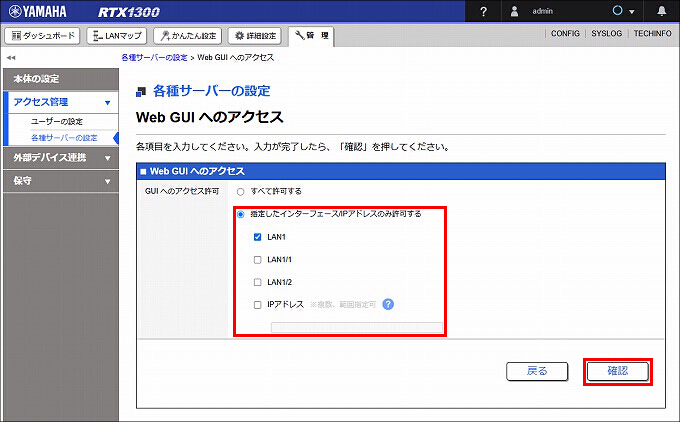Uncheck the LAN1 checkbox
The image size is (680, 422).
tap(258, 237)
